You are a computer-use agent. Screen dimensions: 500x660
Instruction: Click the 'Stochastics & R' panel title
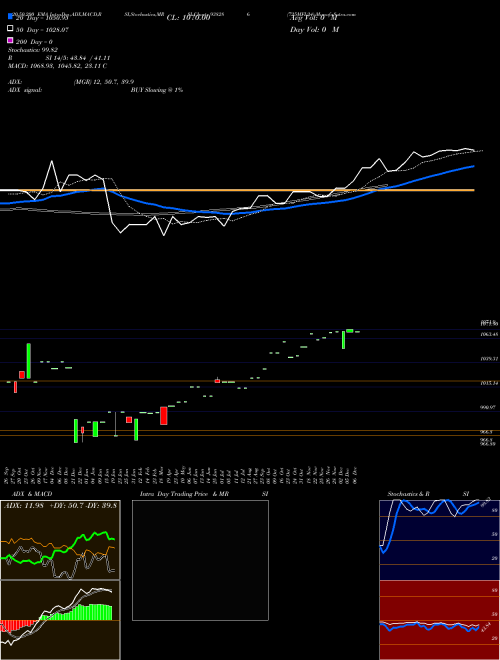(408, 494)
